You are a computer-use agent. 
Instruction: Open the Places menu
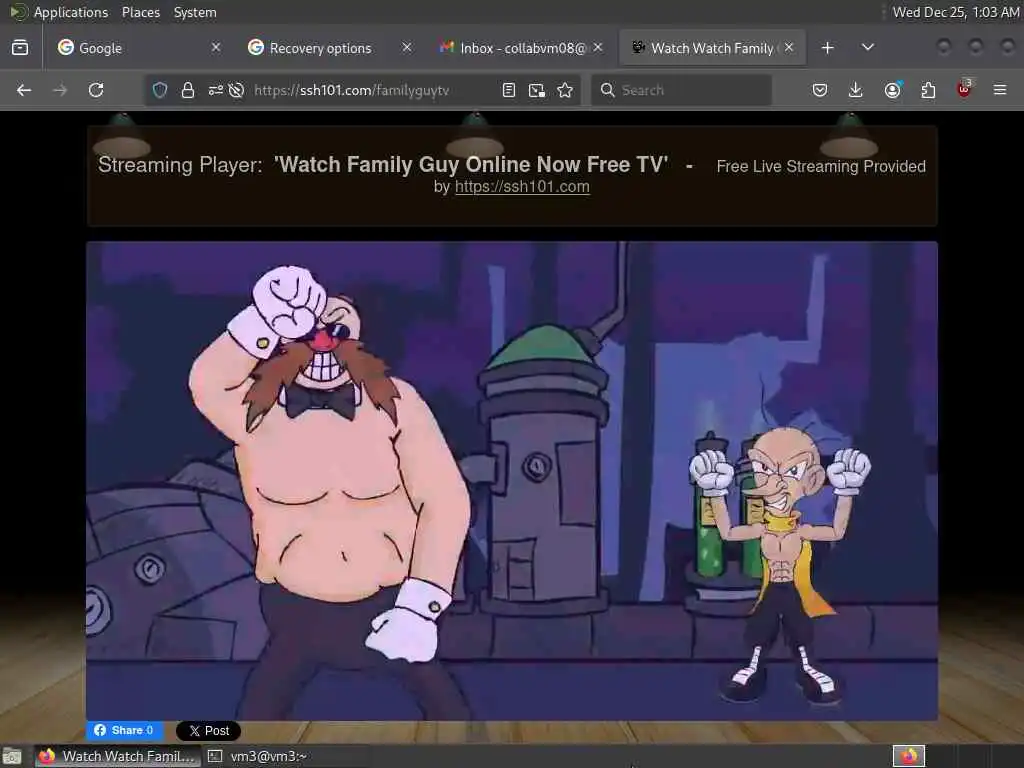tap(140, 12)
